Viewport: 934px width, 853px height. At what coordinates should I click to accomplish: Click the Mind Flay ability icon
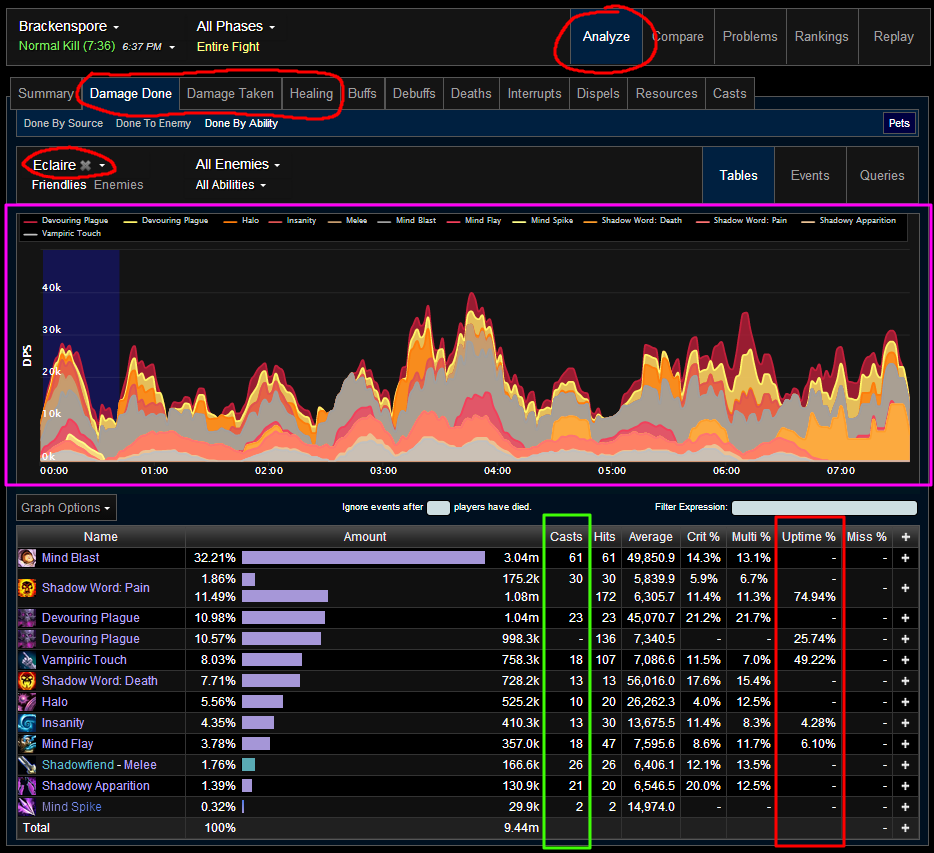pos(28,744)
